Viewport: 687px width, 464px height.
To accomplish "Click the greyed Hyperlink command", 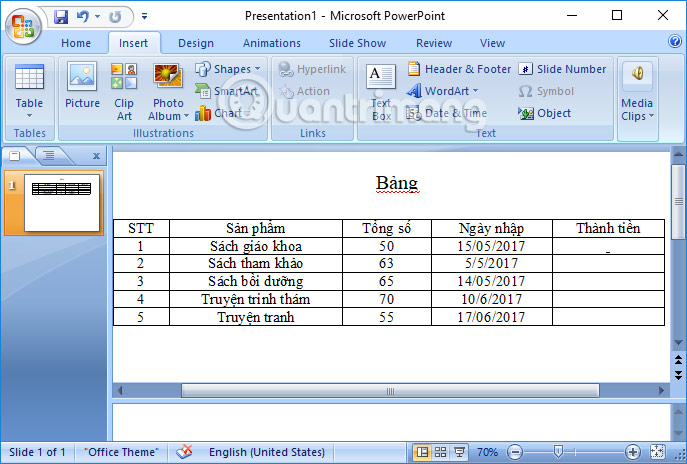I will click(312, 69).
